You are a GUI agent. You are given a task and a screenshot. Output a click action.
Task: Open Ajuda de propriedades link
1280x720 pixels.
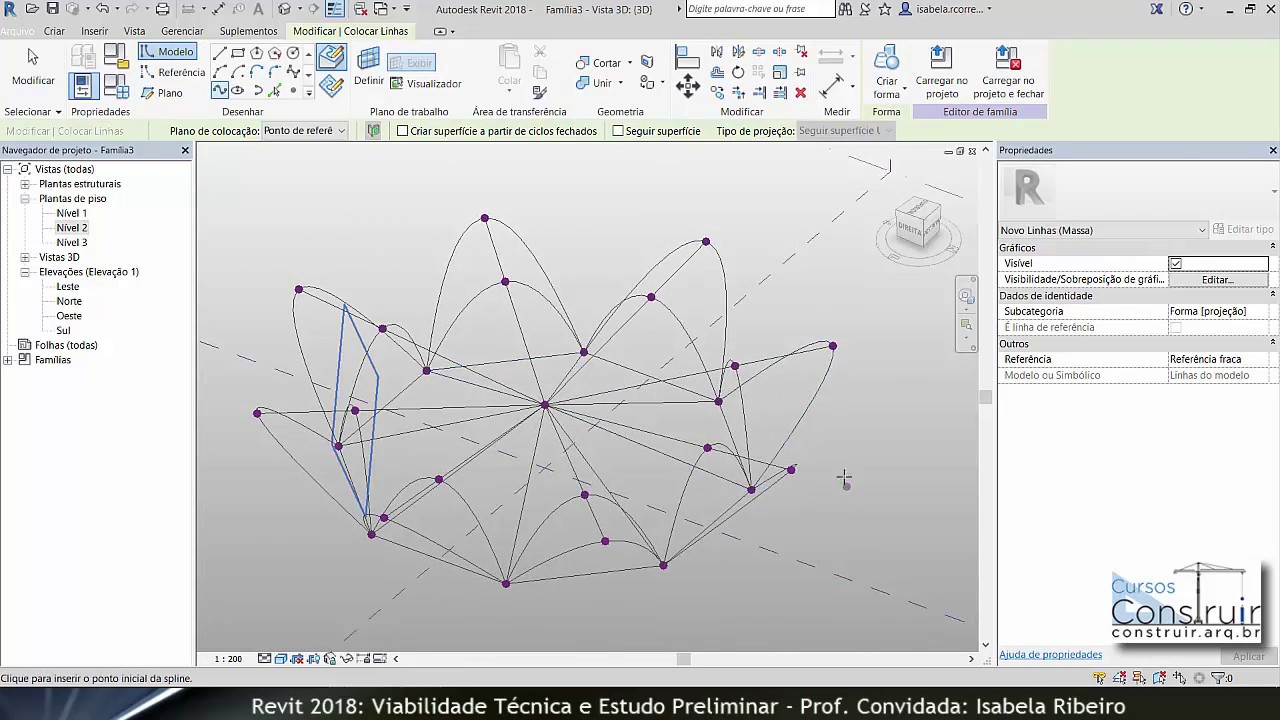[1050, 655]
